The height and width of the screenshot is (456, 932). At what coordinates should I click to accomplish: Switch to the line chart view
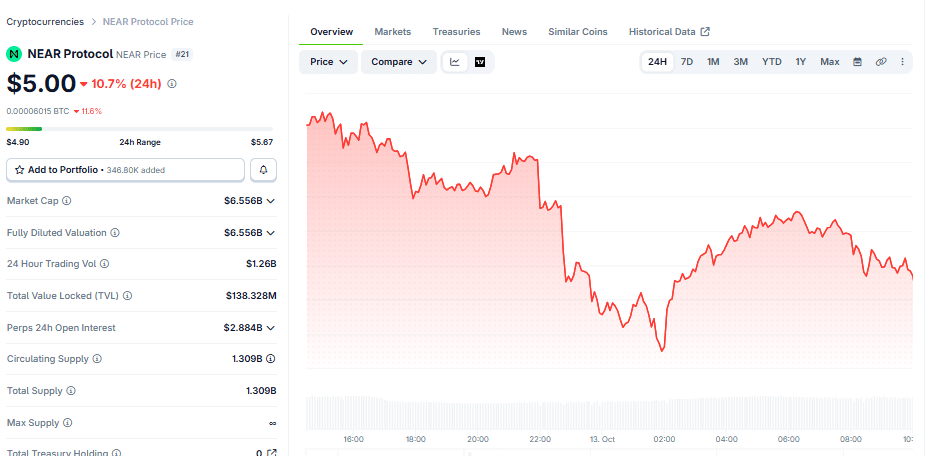[455, 62]
